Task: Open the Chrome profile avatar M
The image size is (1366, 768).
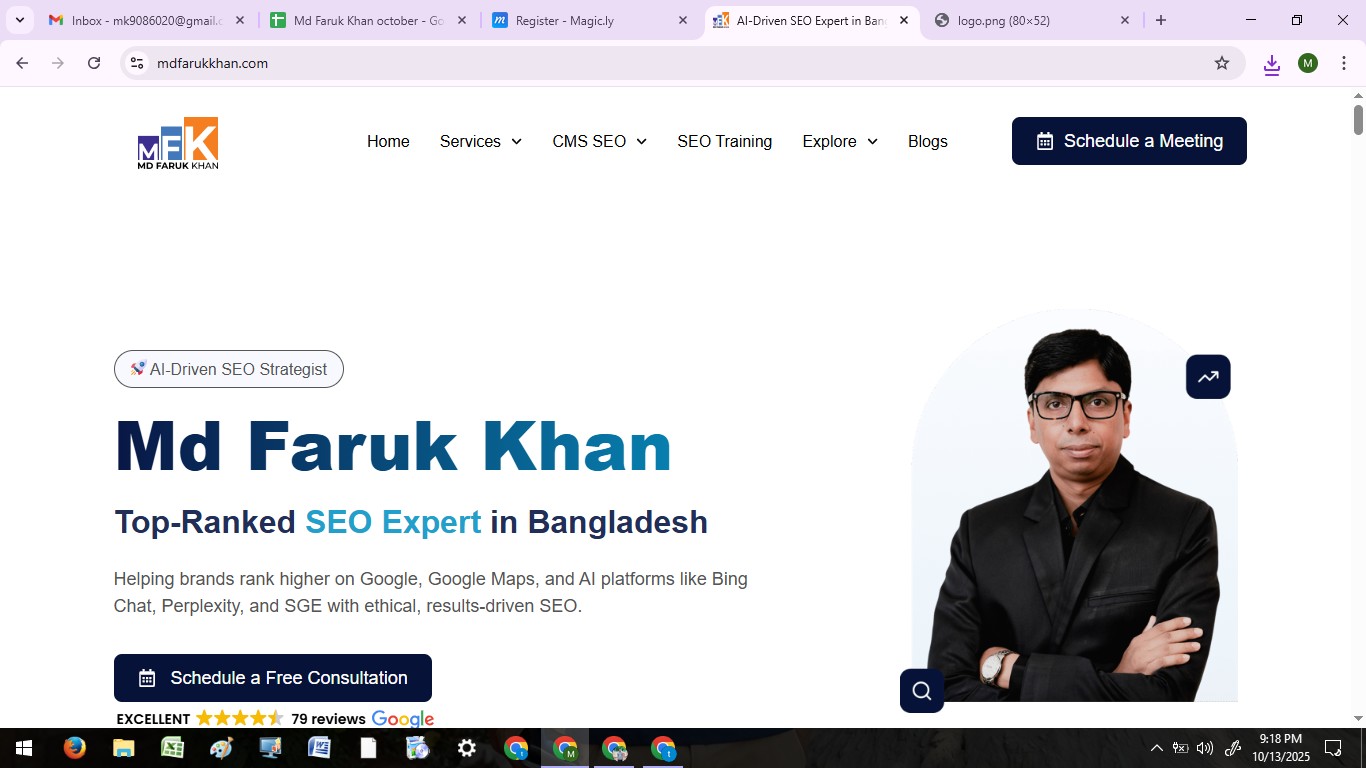Action: (1308, 63)
